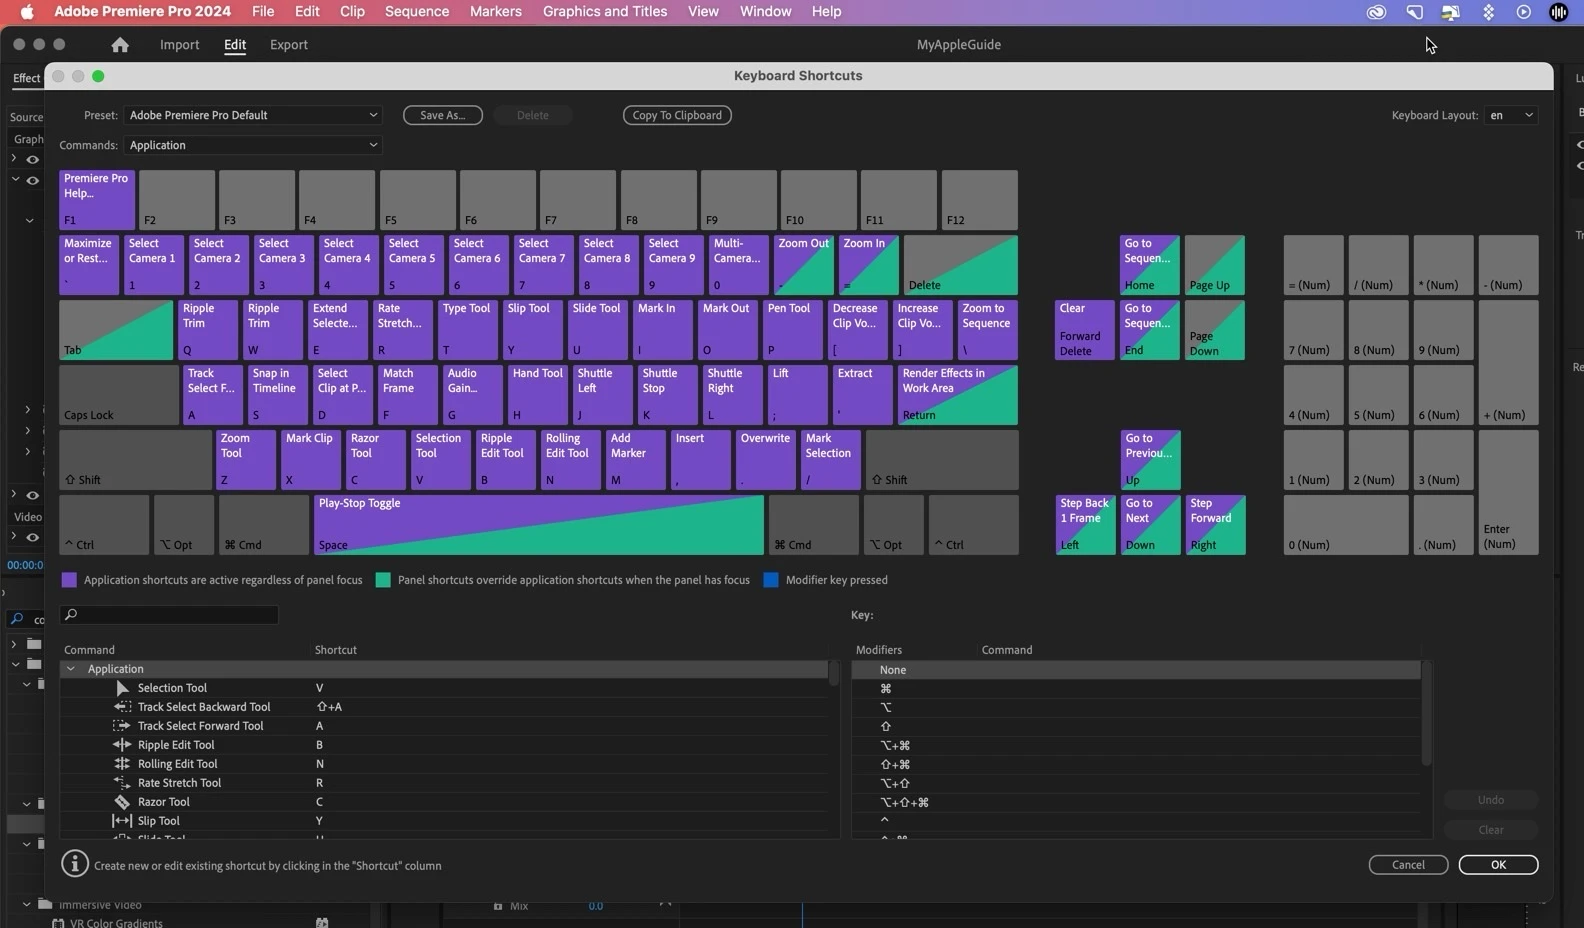Screen dimensions: 1584x928
Task: Confirm the dialog with the OK button
Action: (x=1498, y=865)
